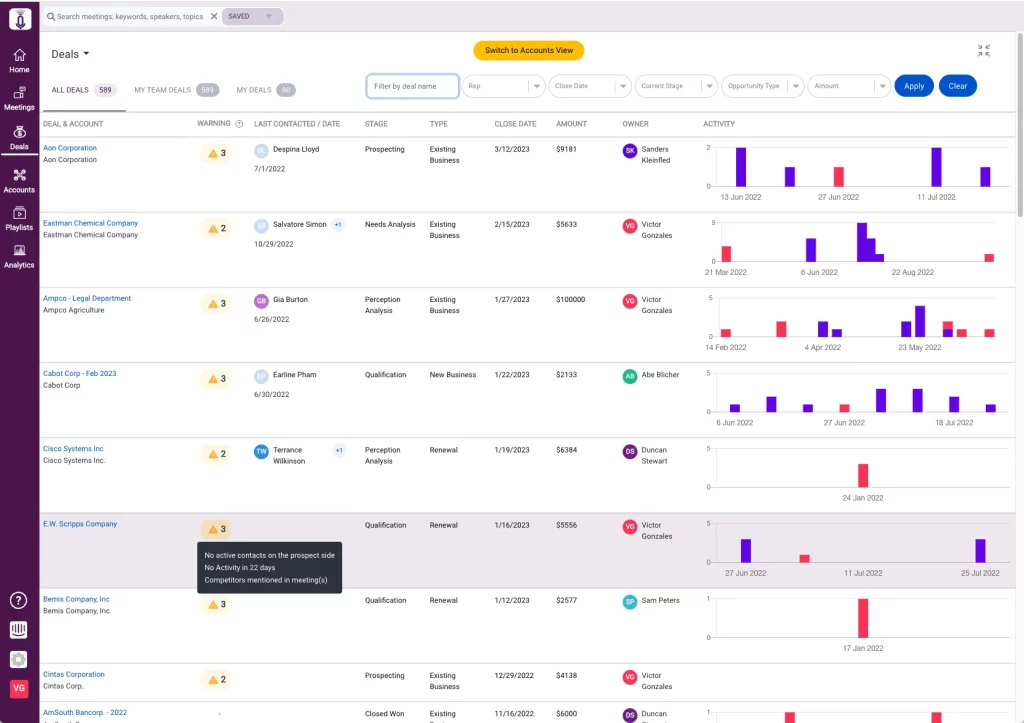Click the AMOUNT column header

pyautogui.click(x=571, y=124)
